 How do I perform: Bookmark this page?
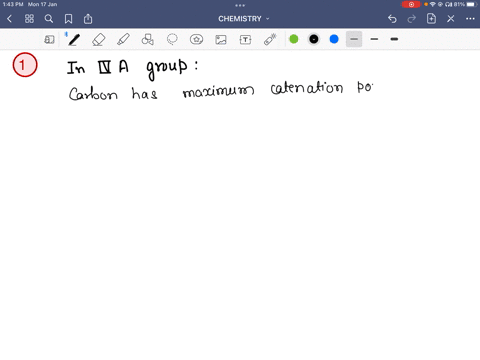[x=68, y=19]
